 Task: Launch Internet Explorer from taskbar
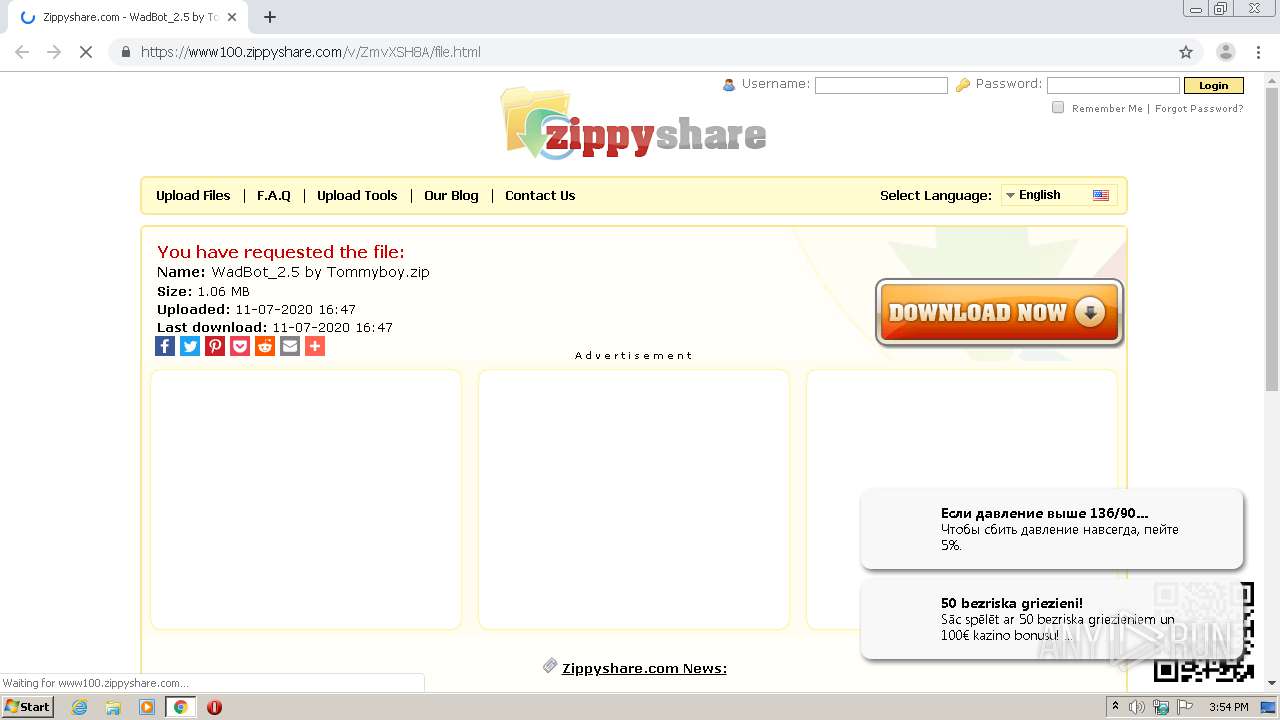pos(79,707)
